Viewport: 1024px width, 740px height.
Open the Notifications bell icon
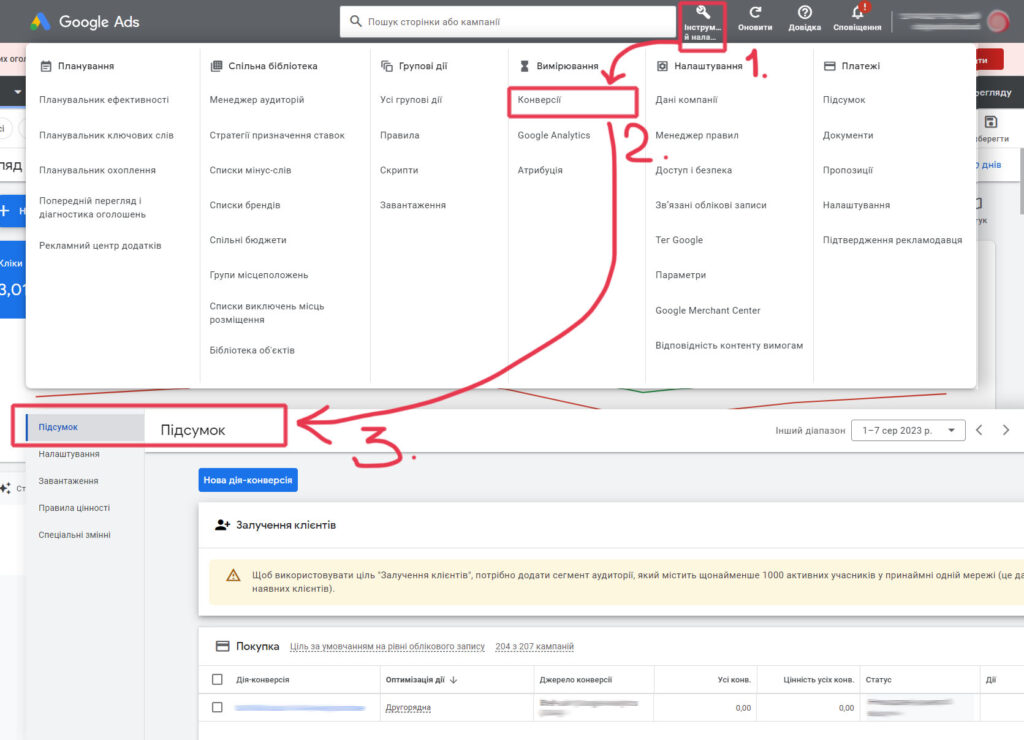[857, 13]
